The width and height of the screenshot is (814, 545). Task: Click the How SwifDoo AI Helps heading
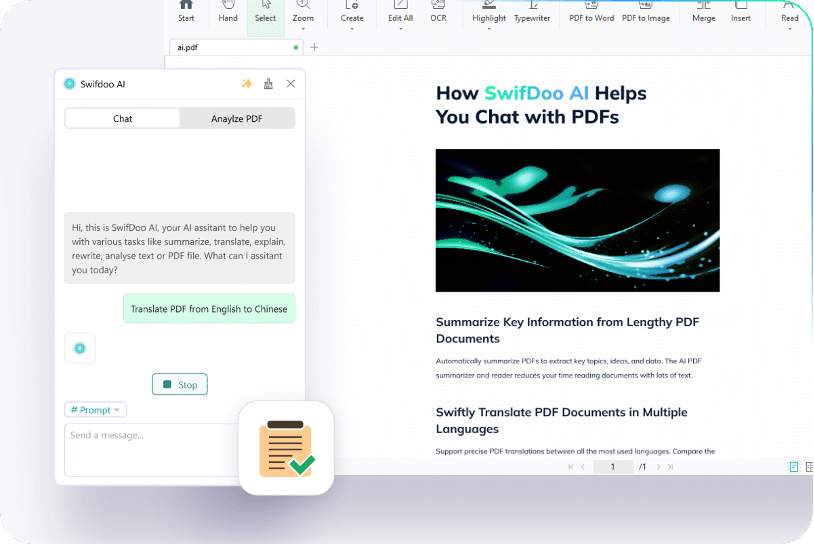click(541, 105)
